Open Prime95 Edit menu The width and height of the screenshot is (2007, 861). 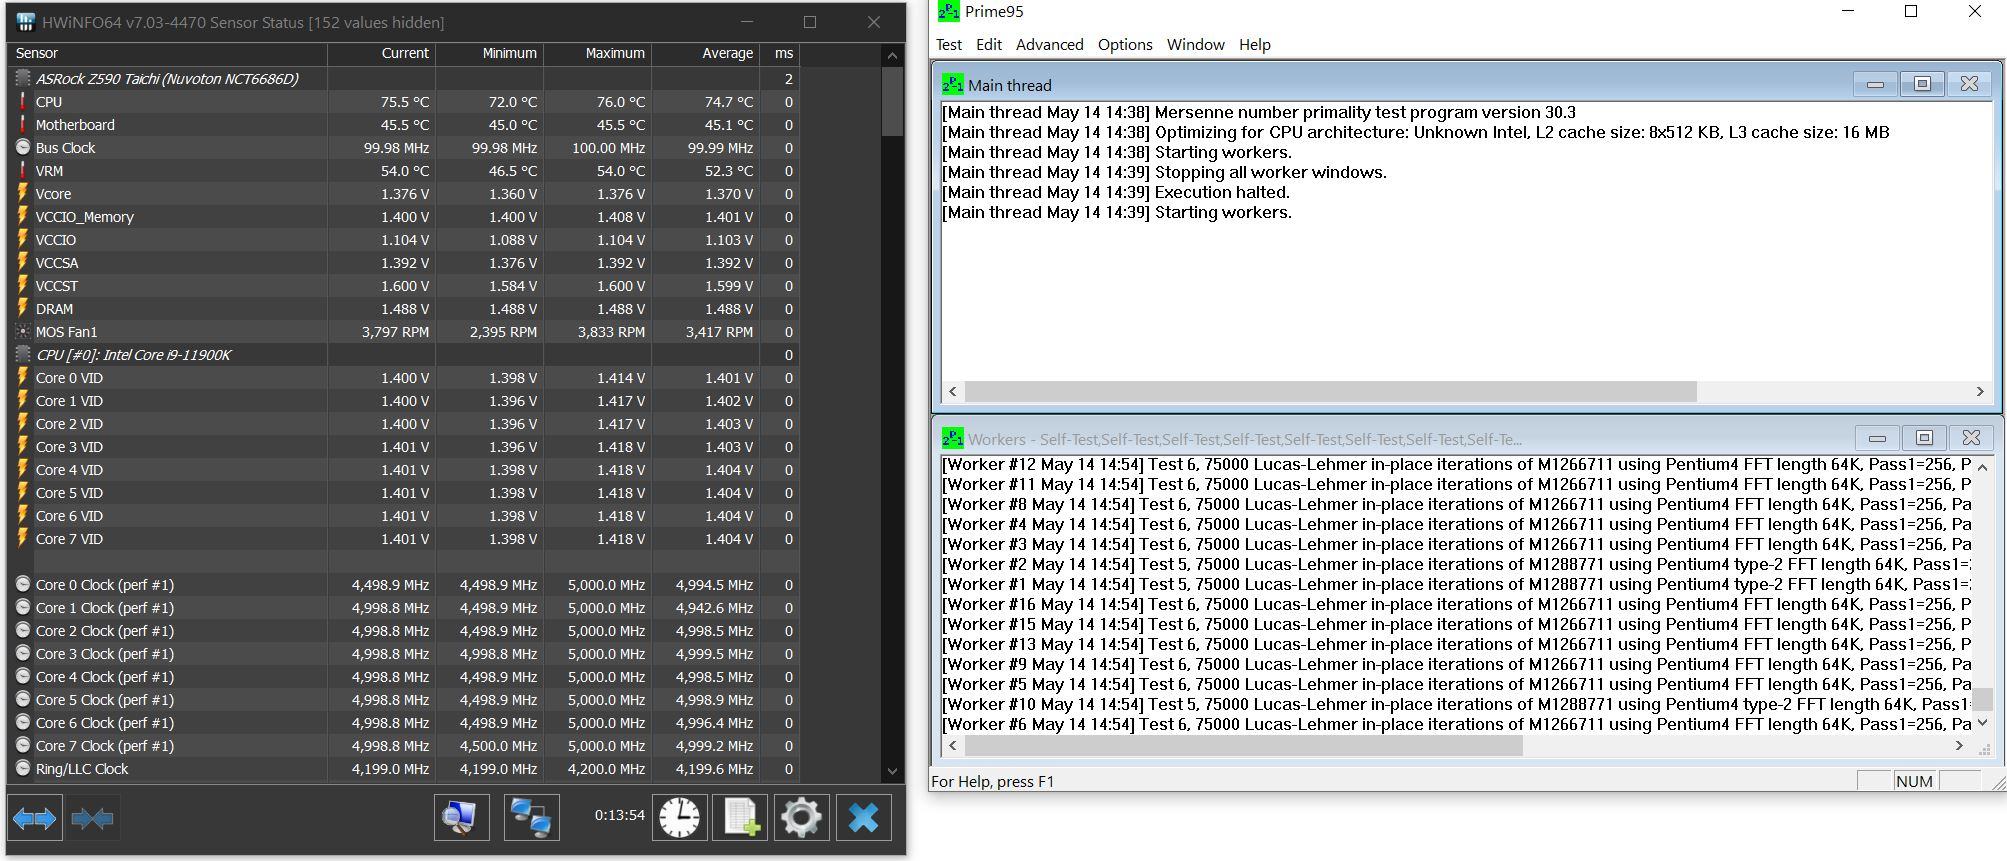tap(989, 45)
